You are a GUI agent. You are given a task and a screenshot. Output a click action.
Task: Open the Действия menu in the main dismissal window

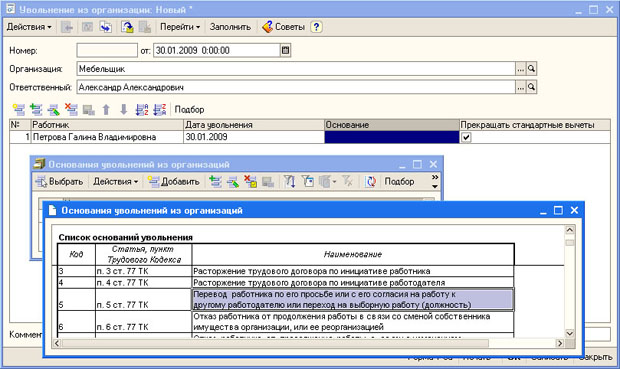29,27
